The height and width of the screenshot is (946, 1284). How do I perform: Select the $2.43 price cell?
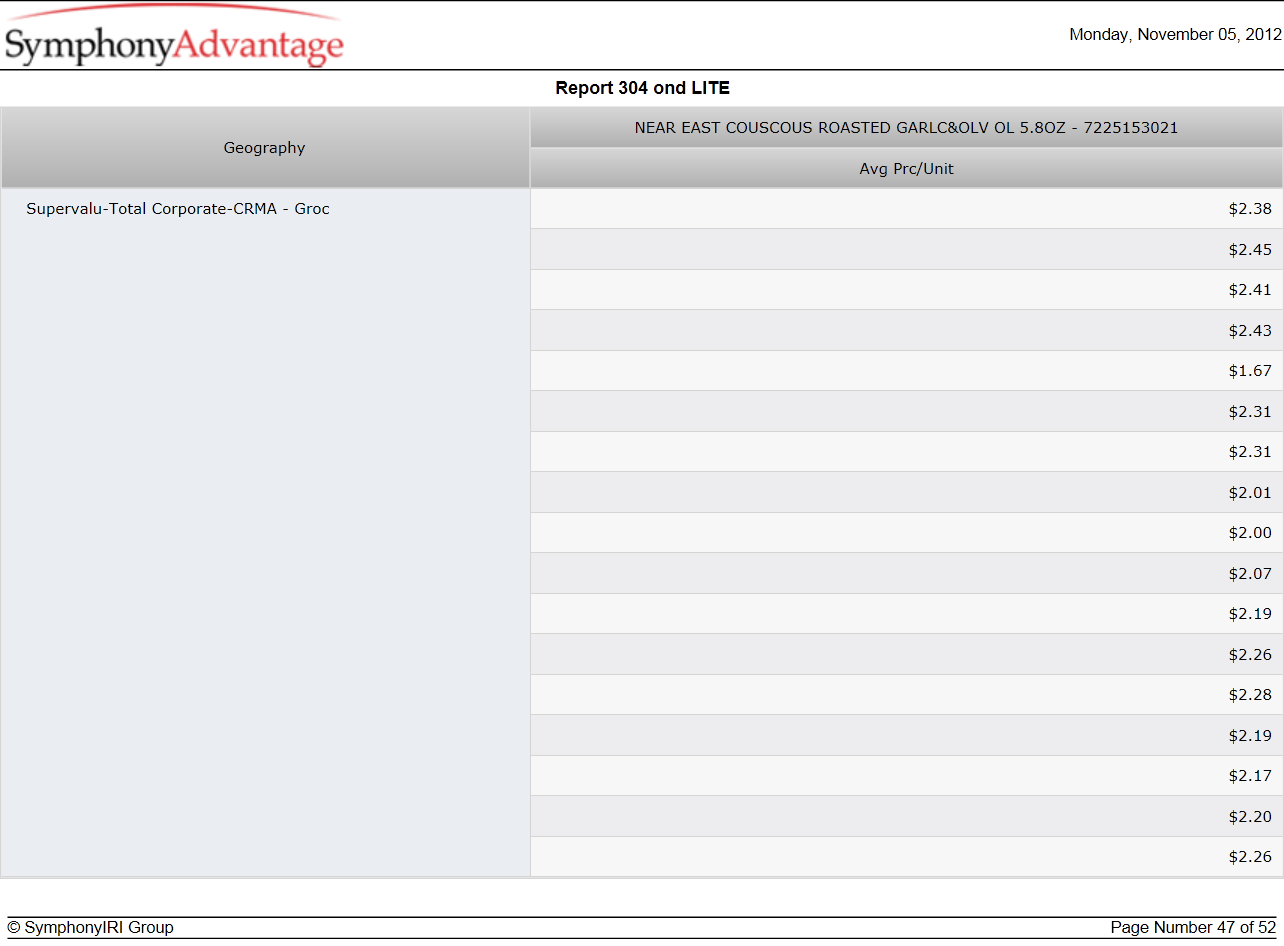(x=906, y=331)
